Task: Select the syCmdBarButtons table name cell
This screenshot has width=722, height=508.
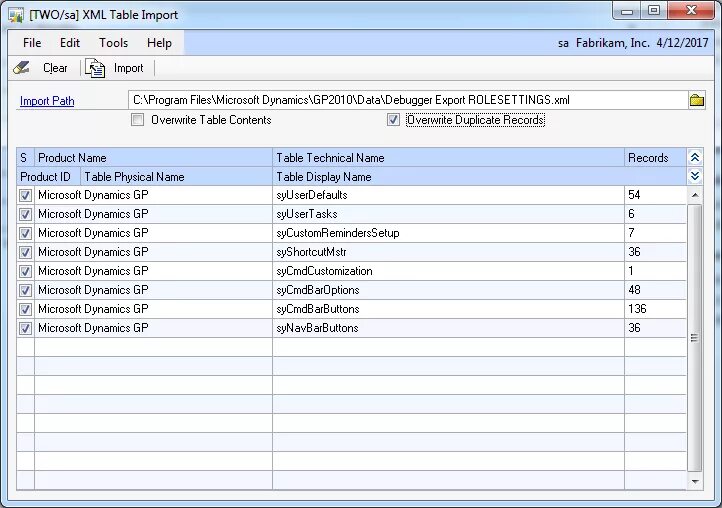Action: tap(448, 309)
